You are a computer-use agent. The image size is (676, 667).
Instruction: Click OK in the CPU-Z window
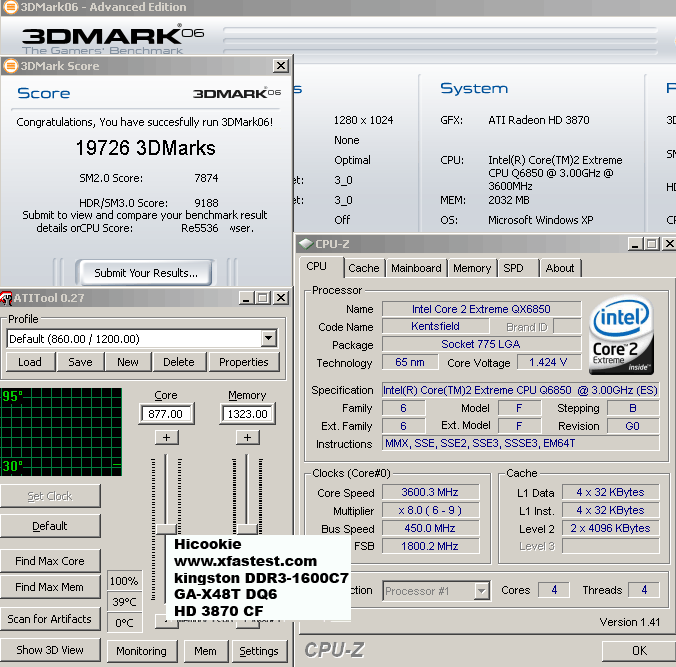(x=639, y=651)
